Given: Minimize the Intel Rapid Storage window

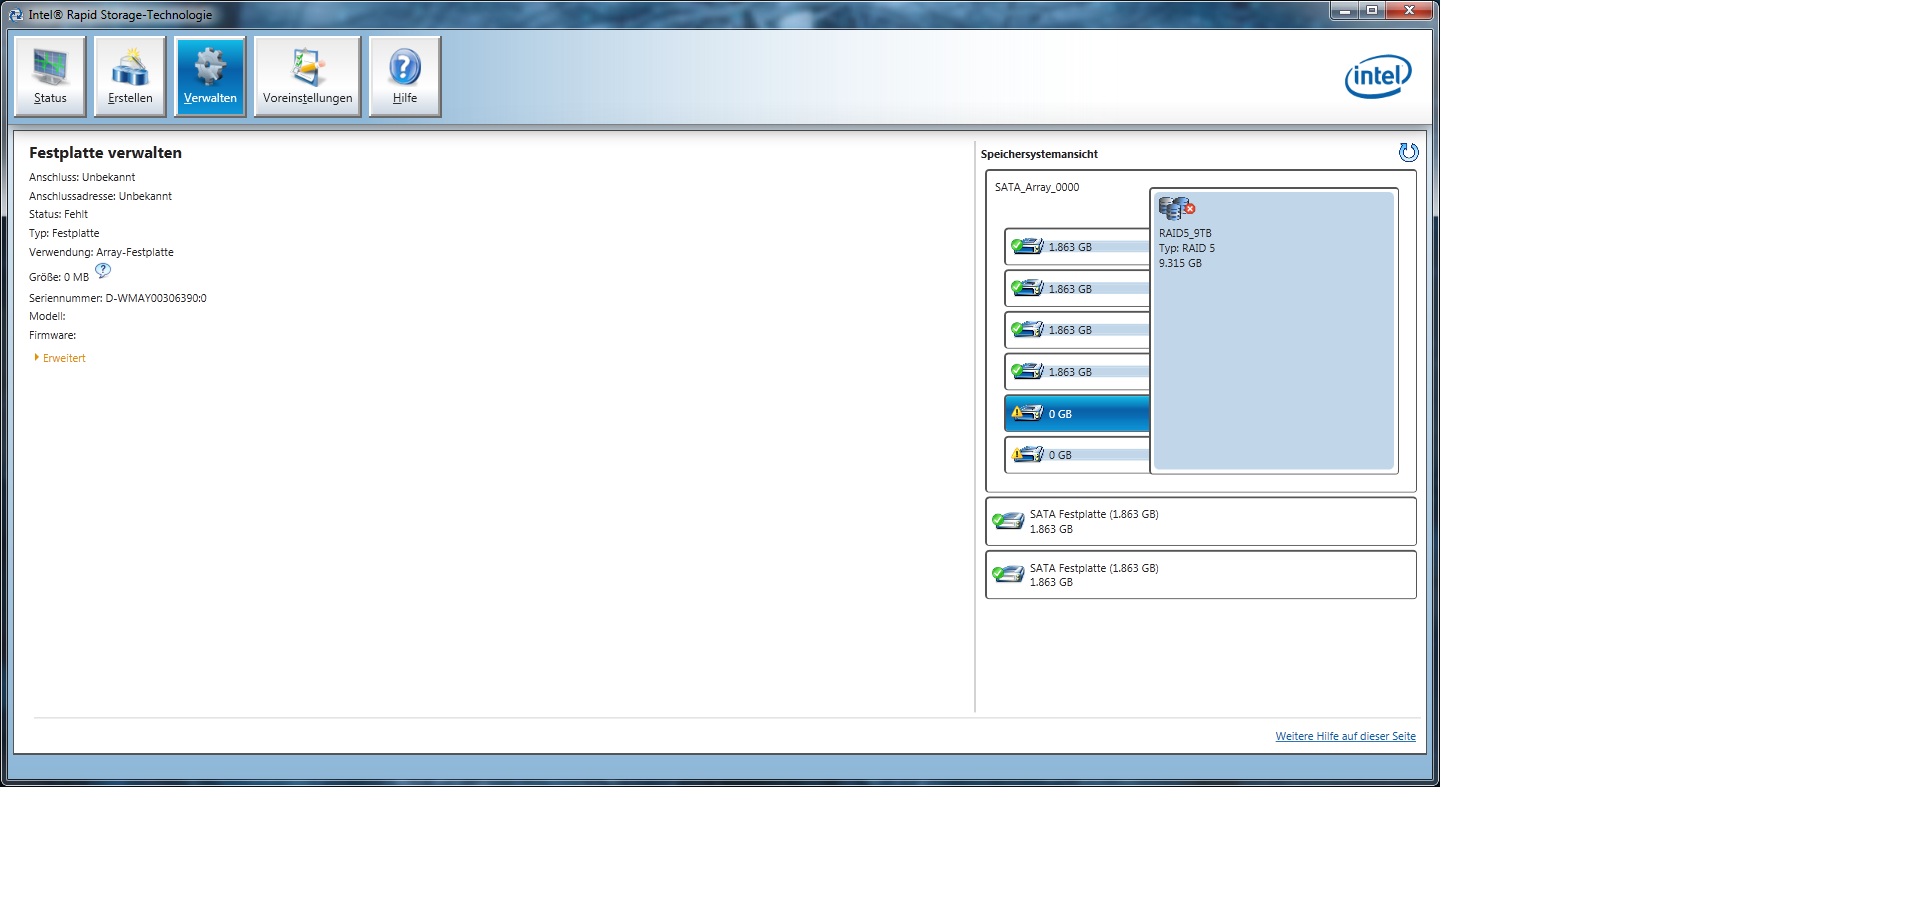Looking at the screenshot, I should tap(1345, 11).
